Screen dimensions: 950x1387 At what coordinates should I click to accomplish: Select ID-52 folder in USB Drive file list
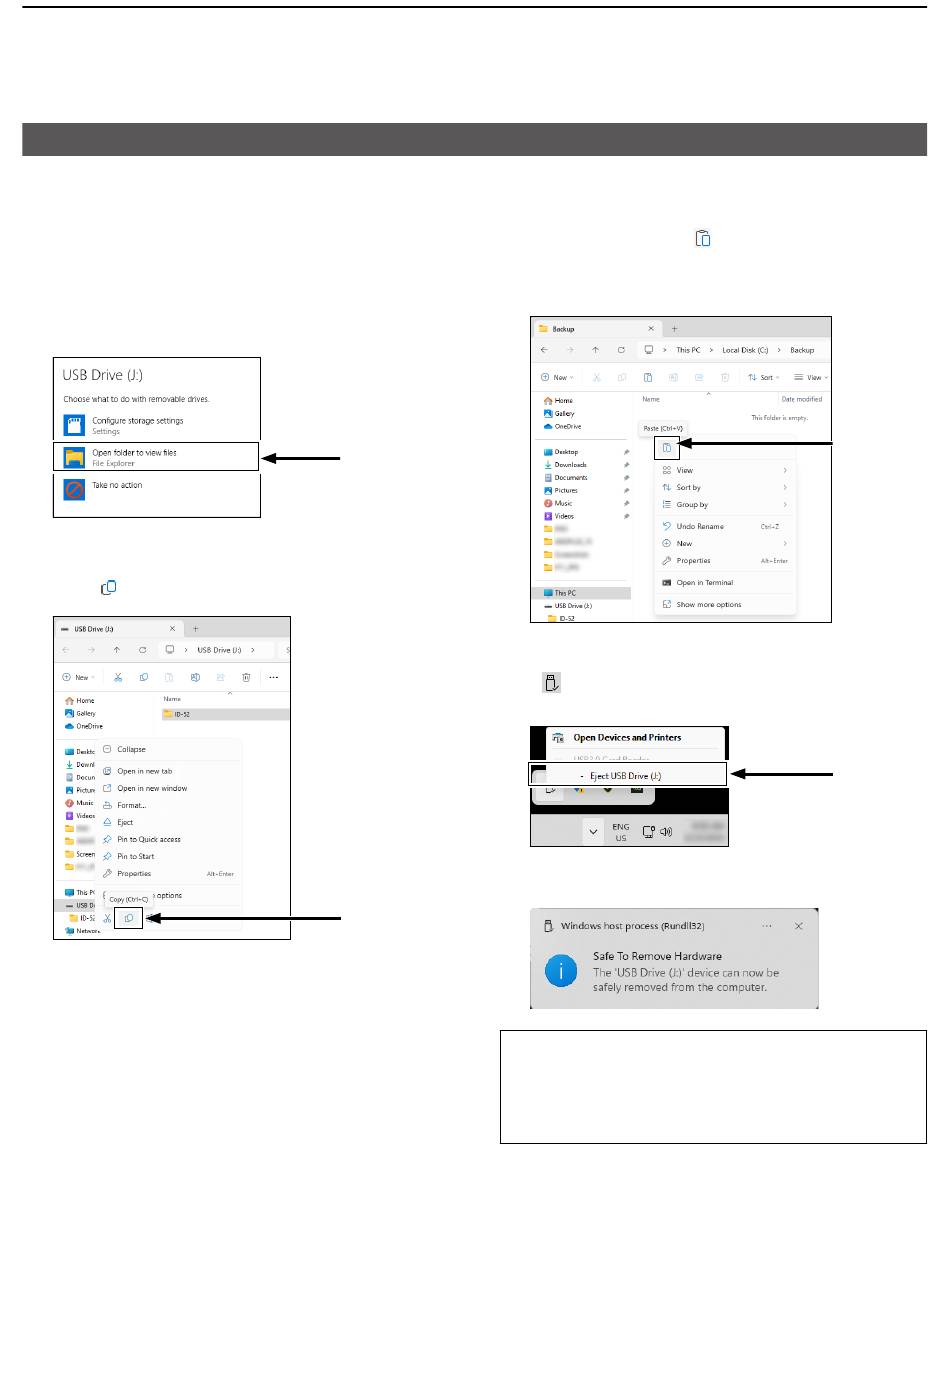click(x=182, y=714)
